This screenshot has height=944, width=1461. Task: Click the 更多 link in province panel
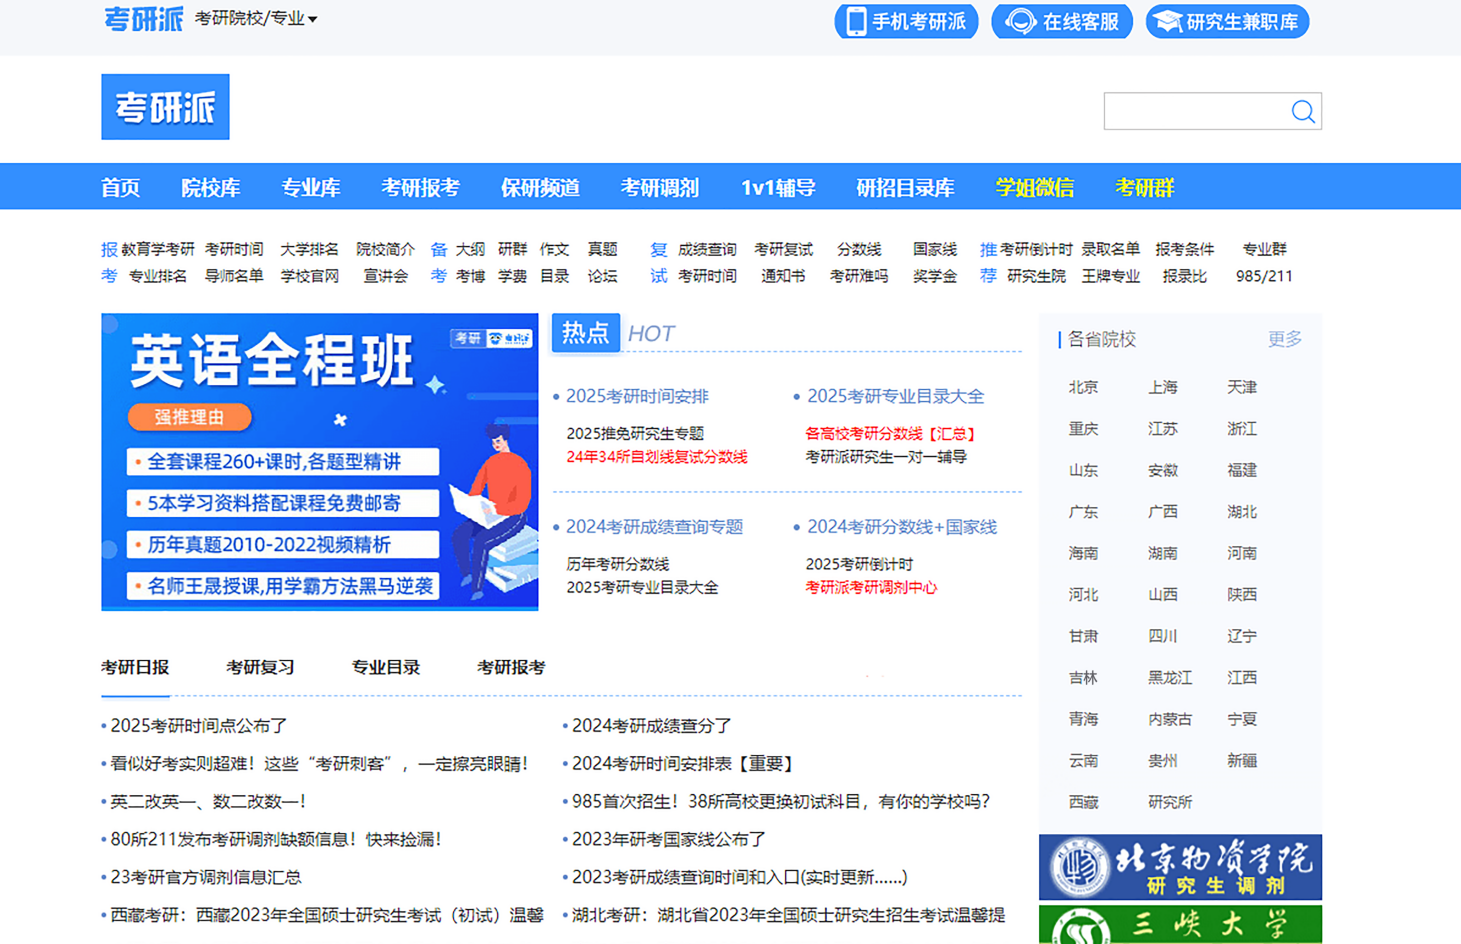[1284, 339]
